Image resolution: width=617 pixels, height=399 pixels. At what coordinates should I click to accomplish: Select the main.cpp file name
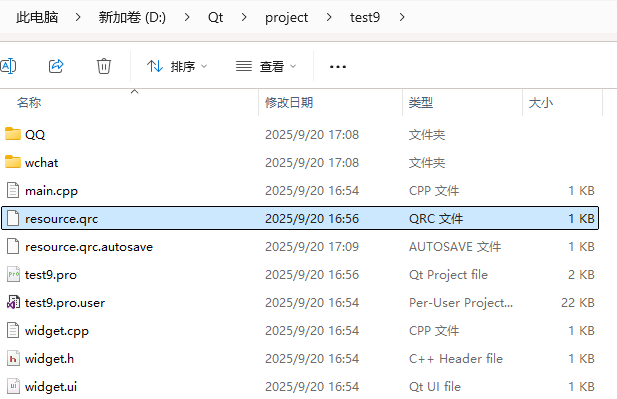coord(51,191)
